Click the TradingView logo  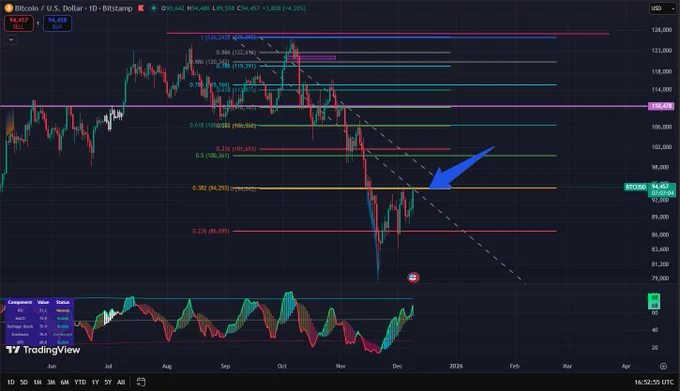click(x=43, y=350)
